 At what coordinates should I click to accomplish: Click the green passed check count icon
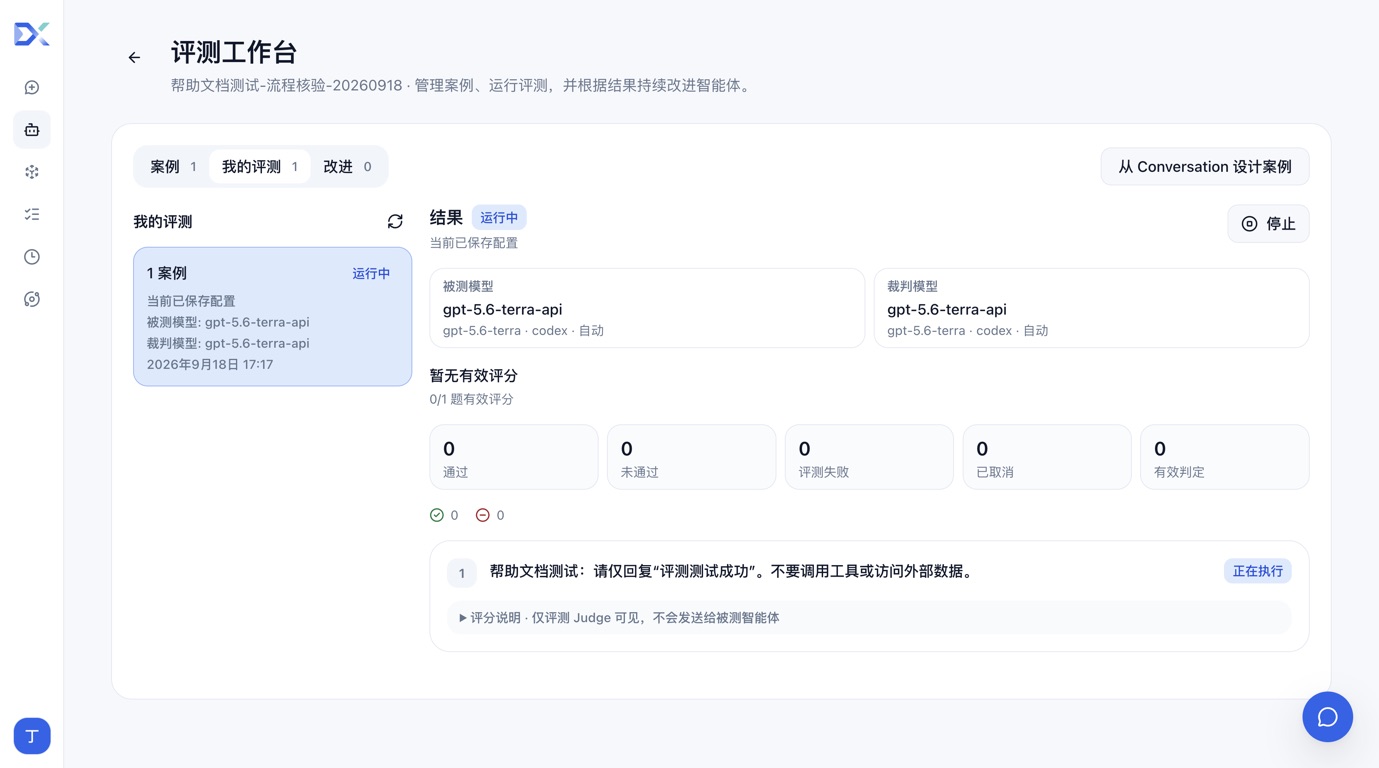click(437, 515)
